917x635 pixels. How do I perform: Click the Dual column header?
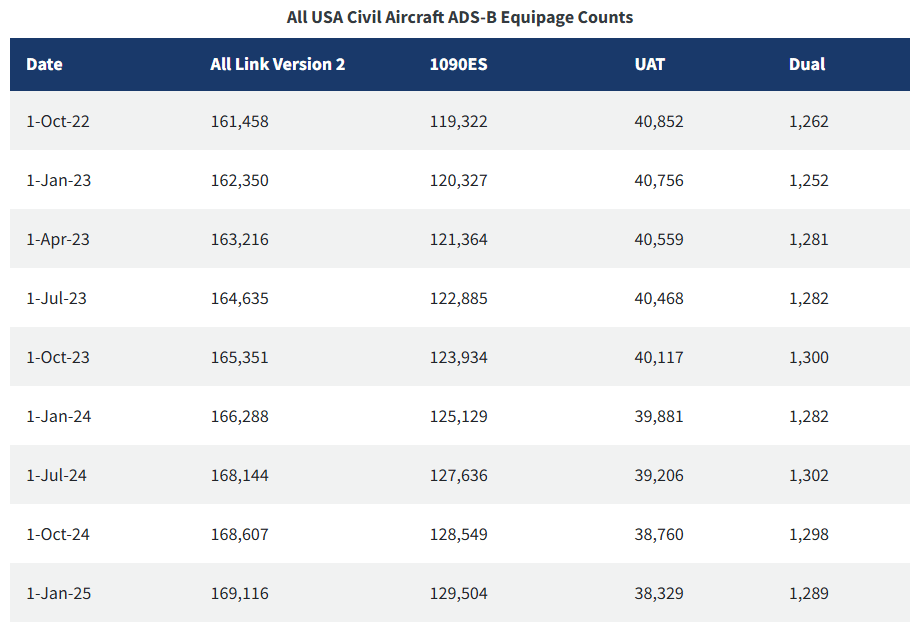pos(807,64)
